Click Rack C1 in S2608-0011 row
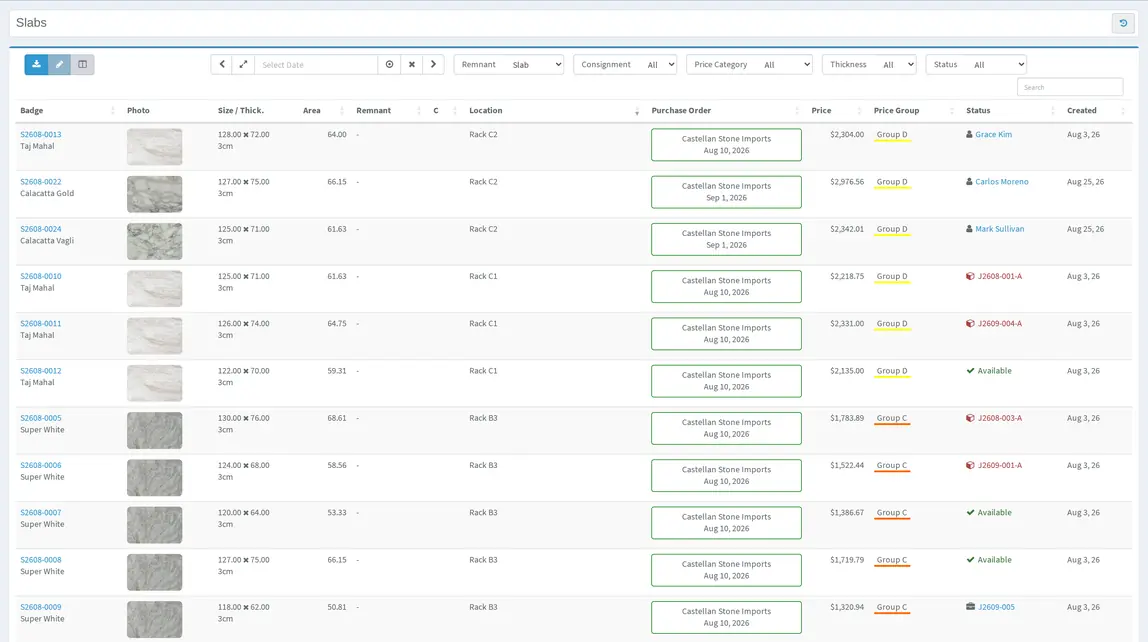Viewport: 1148px width, 642px height. [483, 324]
